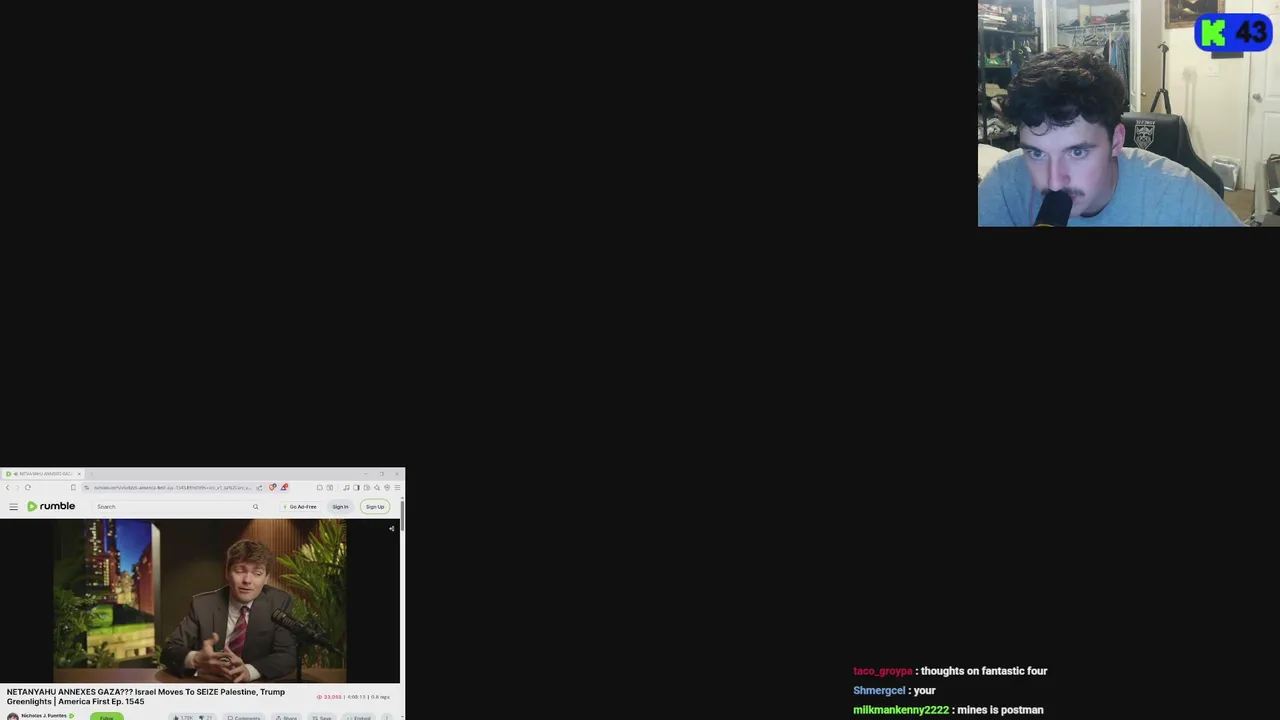
Task: Click the Brave Rewards triangle icon
Action: tap(284, 487)
